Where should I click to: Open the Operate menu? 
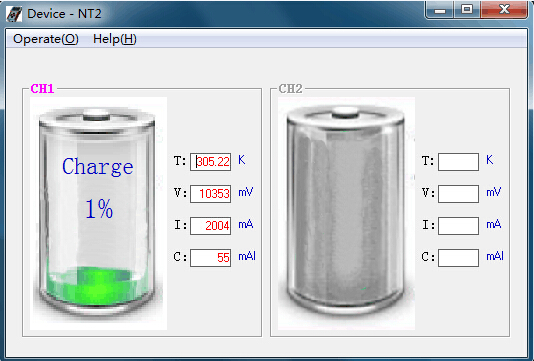[x=46, y=39]
